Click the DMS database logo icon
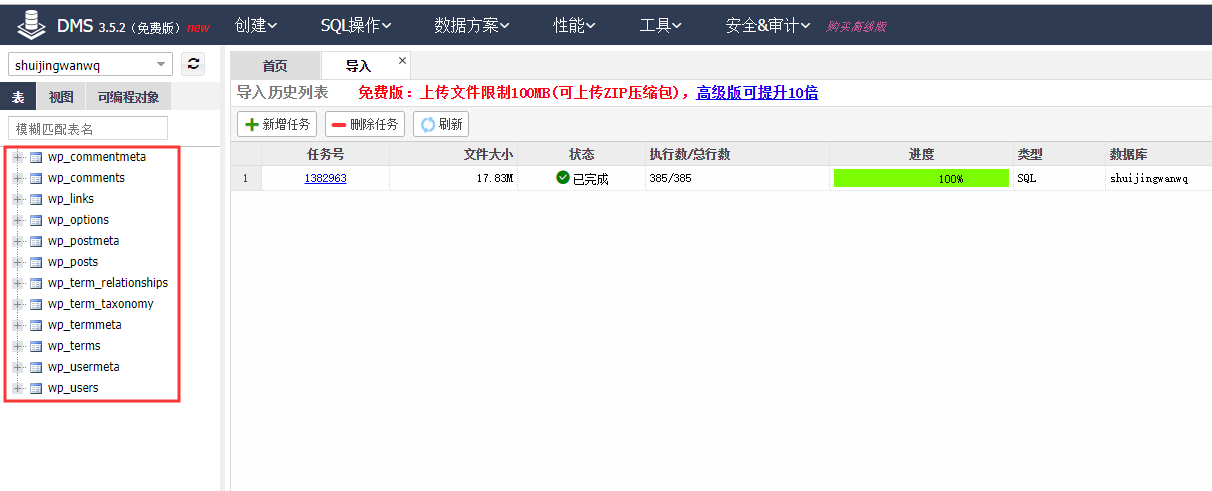Image resolution: width=1212 pixels, height=491 pixels. pos(30,25)
